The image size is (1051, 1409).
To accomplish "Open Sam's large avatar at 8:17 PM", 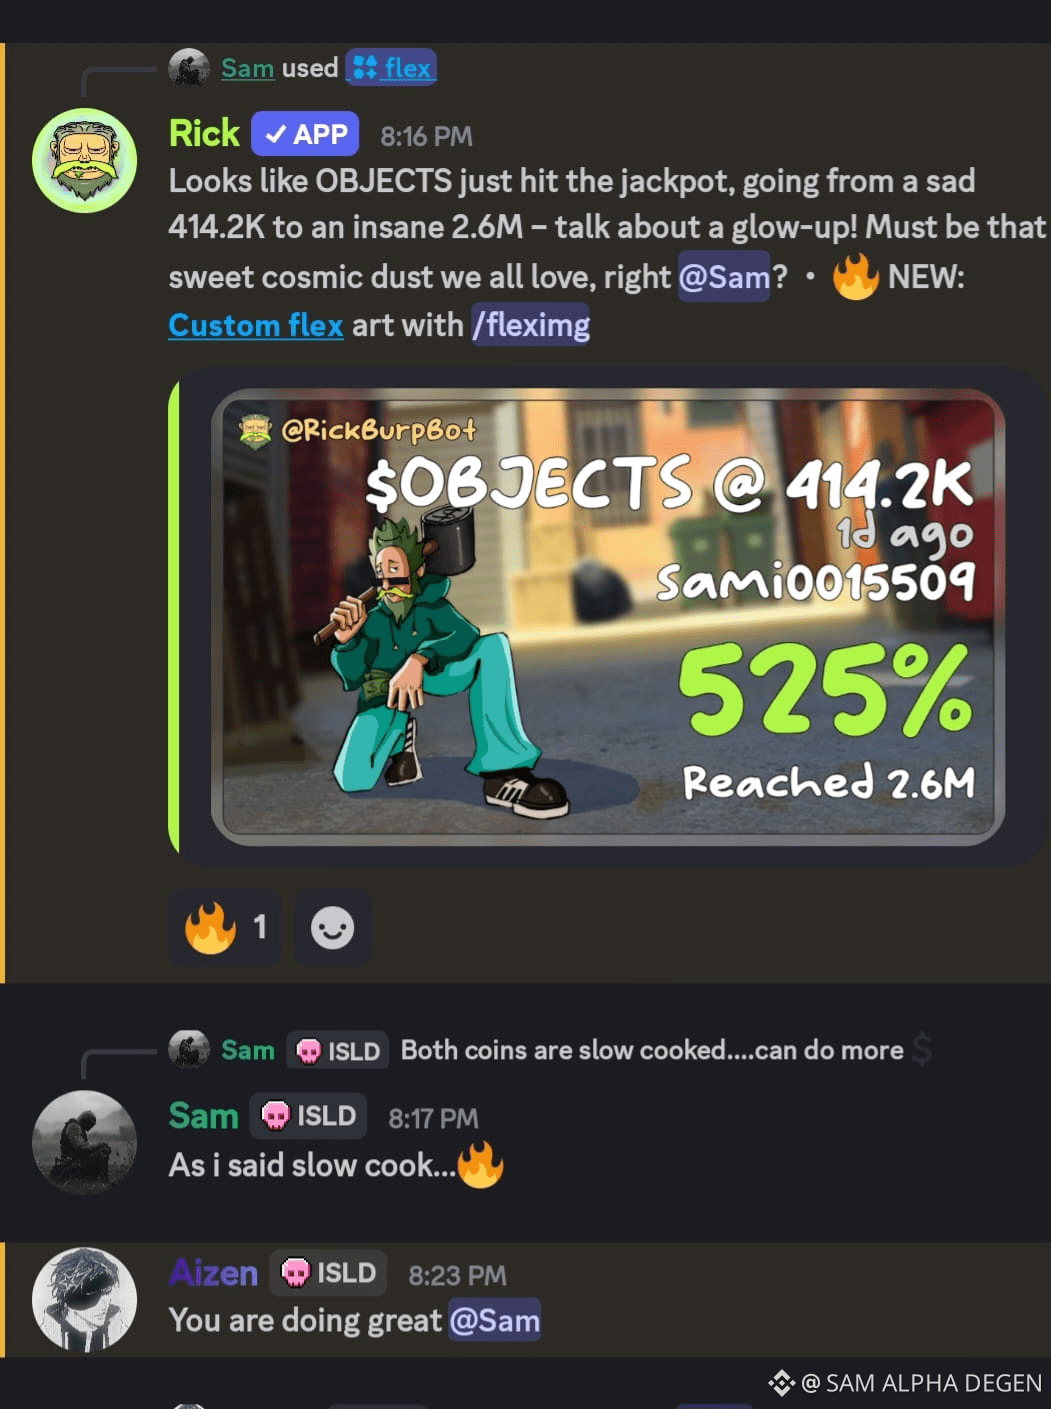I will point(84,1142).
